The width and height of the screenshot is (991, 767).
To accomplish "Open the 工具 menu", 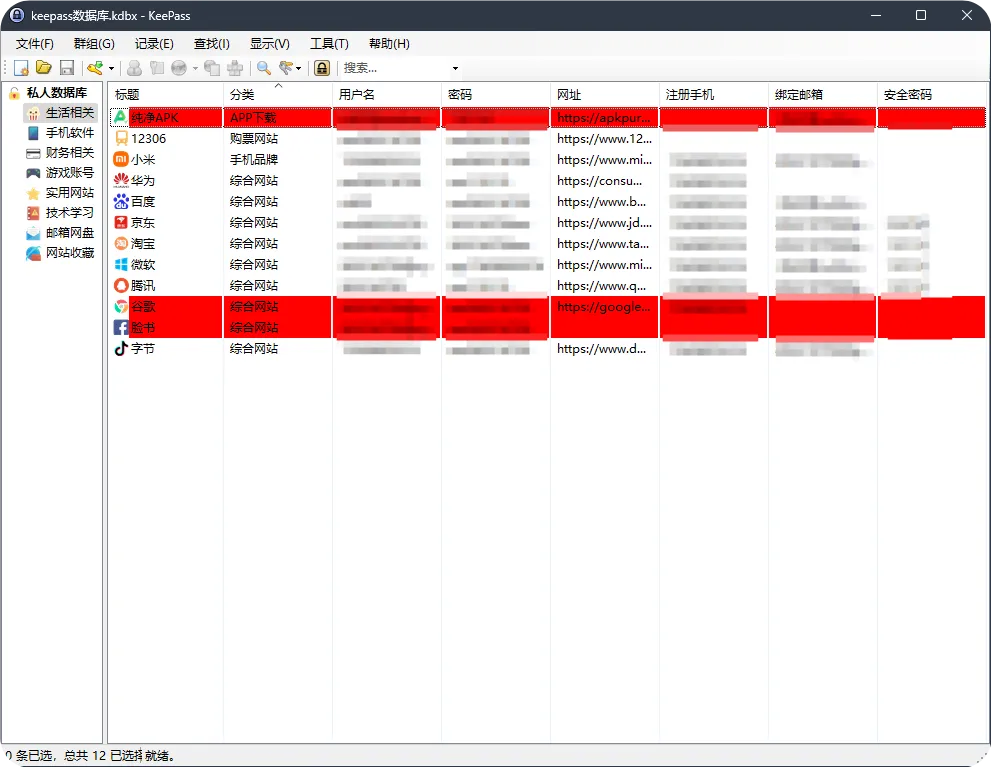I will click(330, 43).
